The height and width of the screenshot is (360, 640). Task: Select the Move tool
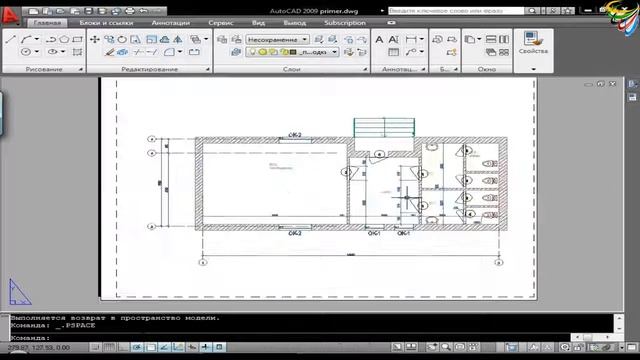click(x=95, y=40)
